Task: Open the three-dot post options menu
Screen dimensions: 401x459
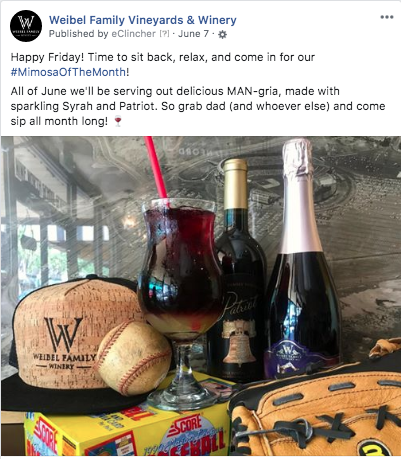Action: 387,17
